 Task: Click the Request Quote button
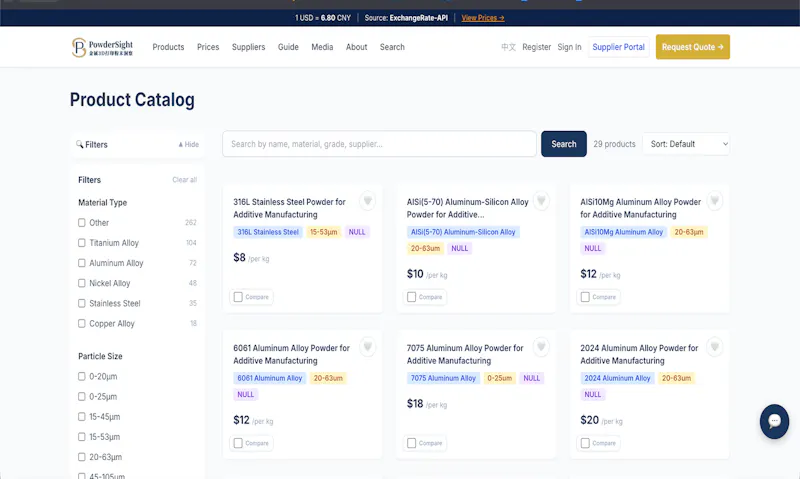pos(693,47)
